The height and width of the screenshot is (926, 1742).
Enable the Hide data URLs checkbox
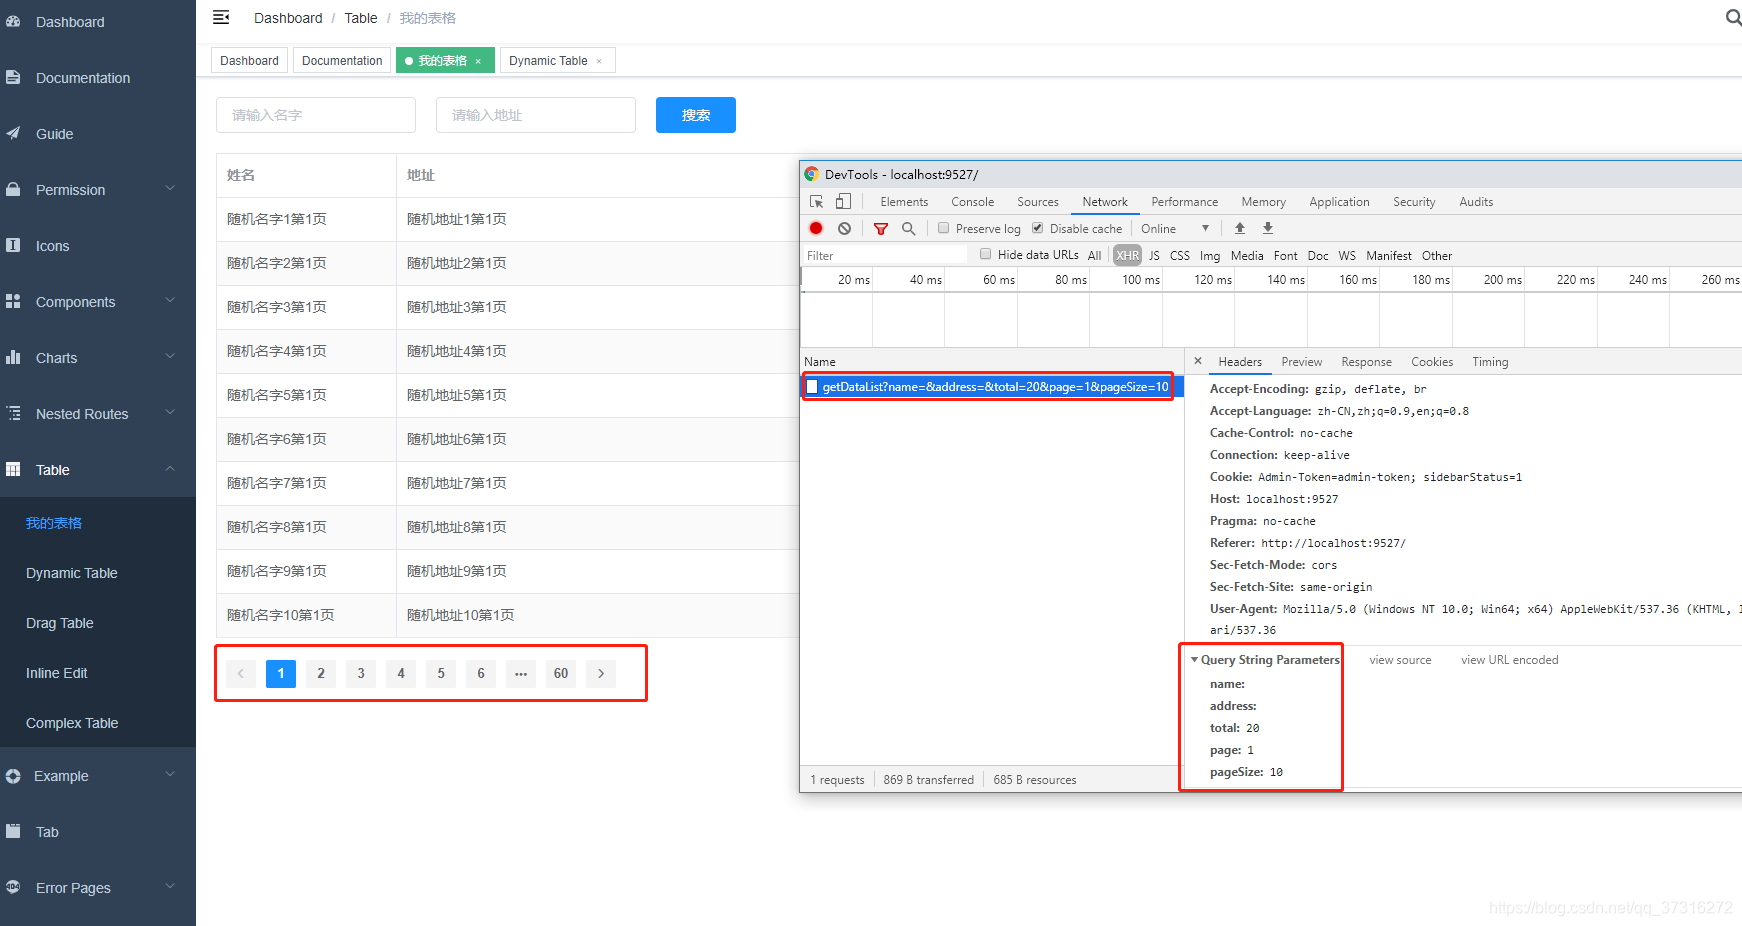click(x=986, y=254)
